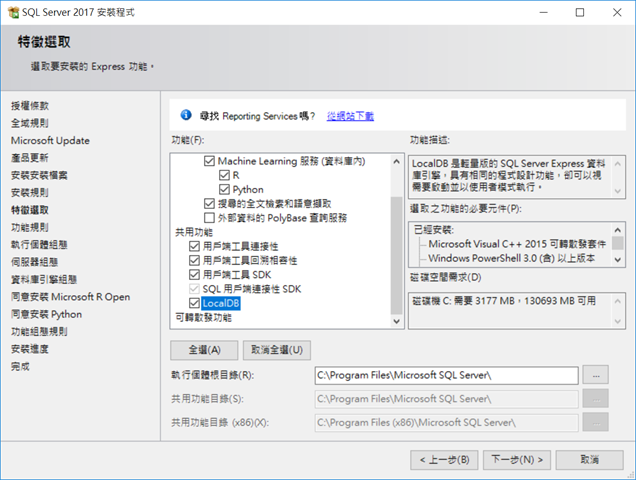Screen dimensions: 636x480
Task: Select the 安裝進度 step
Action: tap(30, 349)
